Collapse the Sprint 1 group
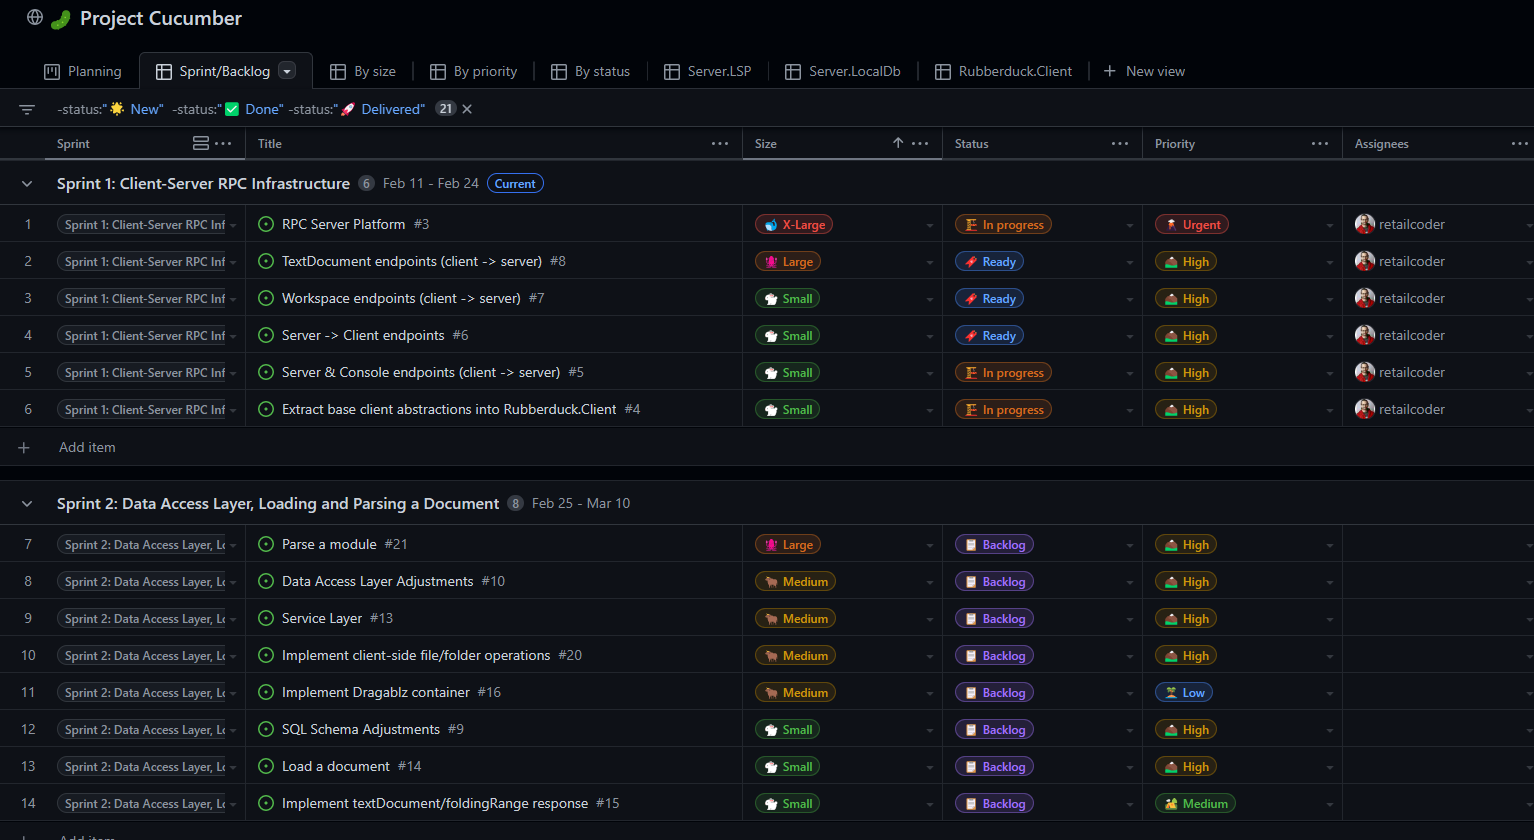This screenshot has height=840, width=1534. (27, 184)
